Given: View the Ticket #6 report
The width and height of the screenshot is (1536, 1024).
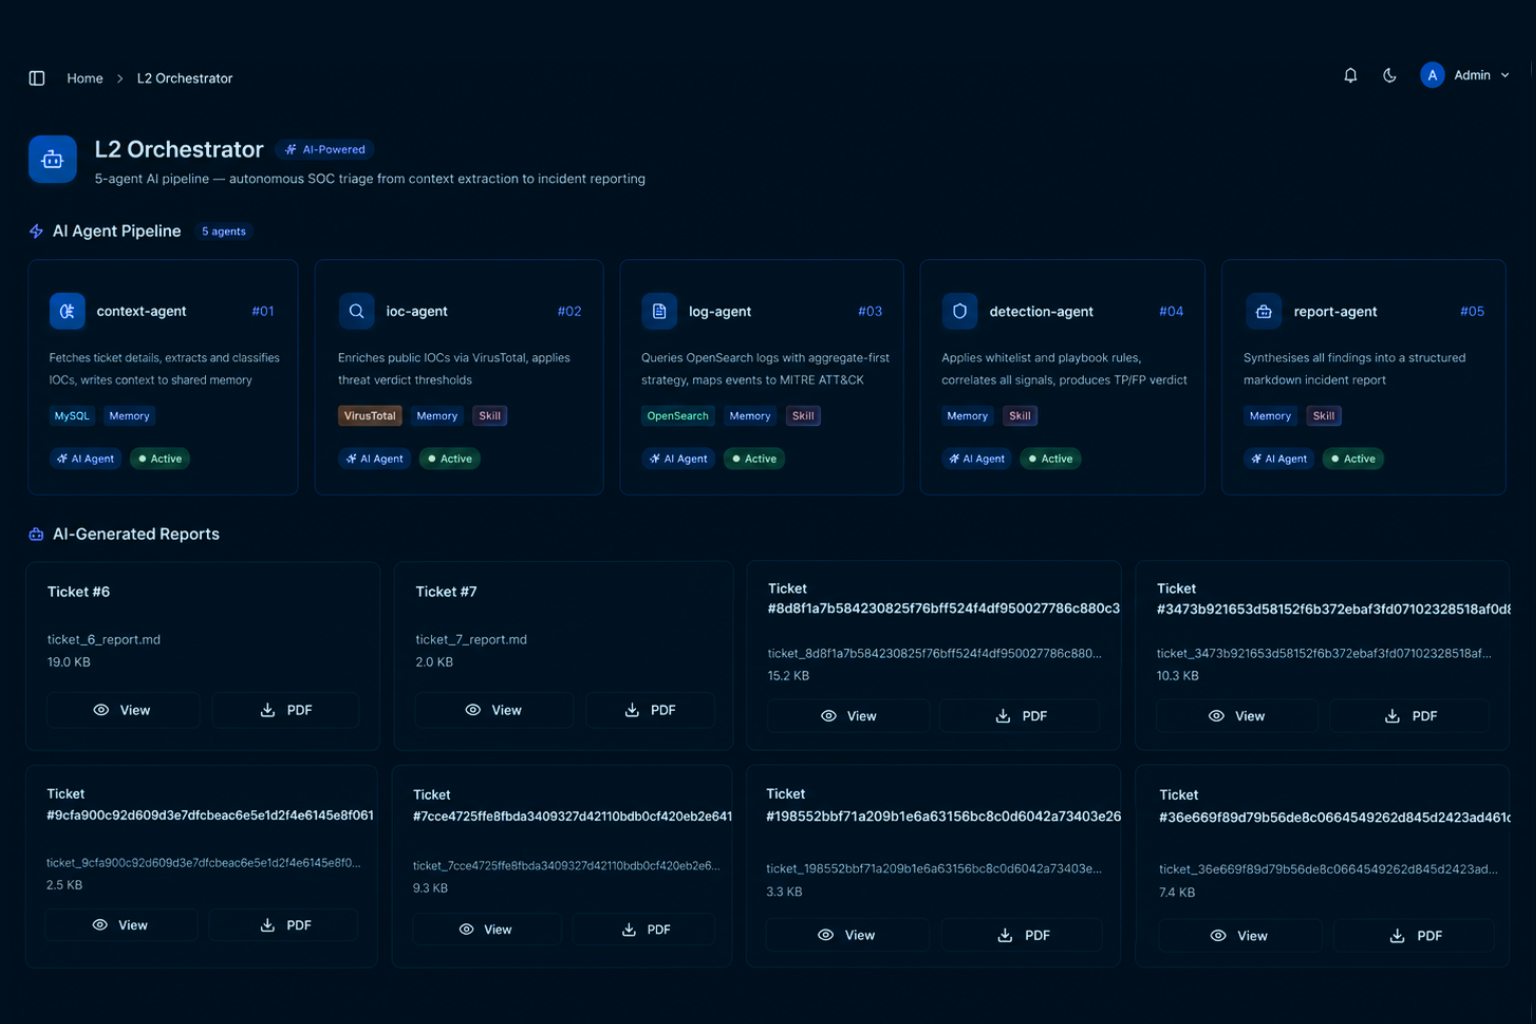Looking at the screenshot, I should point(123,710).
